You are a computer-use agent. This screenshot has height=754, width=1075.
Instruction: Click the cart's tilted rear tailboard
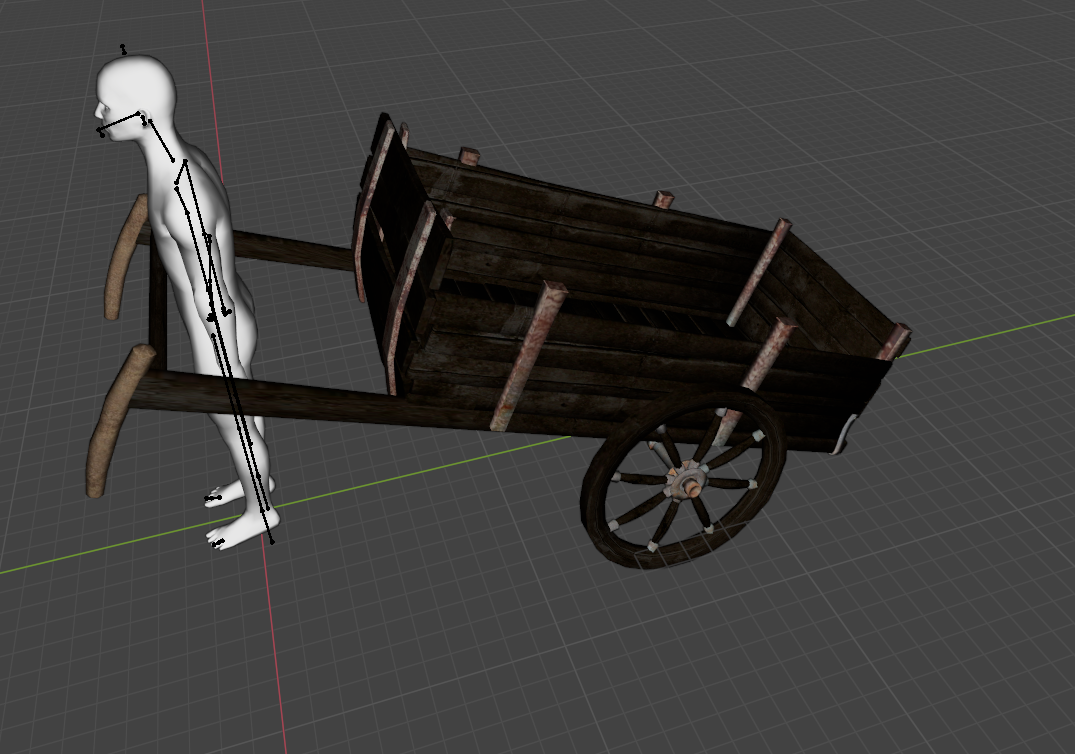(833, 295)
